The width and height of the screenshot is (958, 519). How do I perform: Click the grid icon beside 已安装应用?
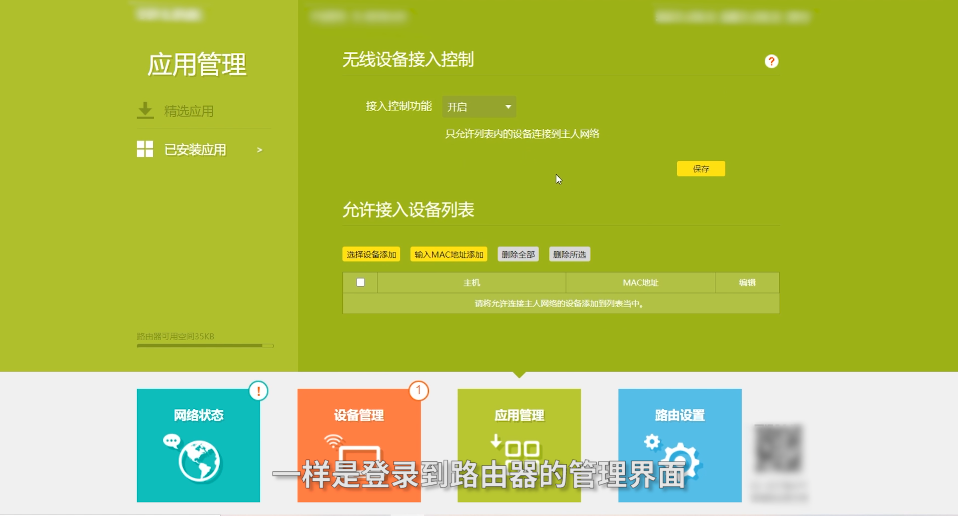(145, 150)
